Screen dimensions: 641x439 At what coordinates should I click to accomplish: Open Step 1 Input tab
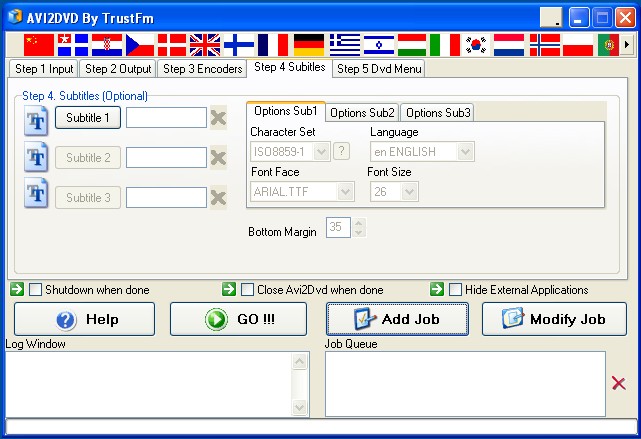pos(44,69)
